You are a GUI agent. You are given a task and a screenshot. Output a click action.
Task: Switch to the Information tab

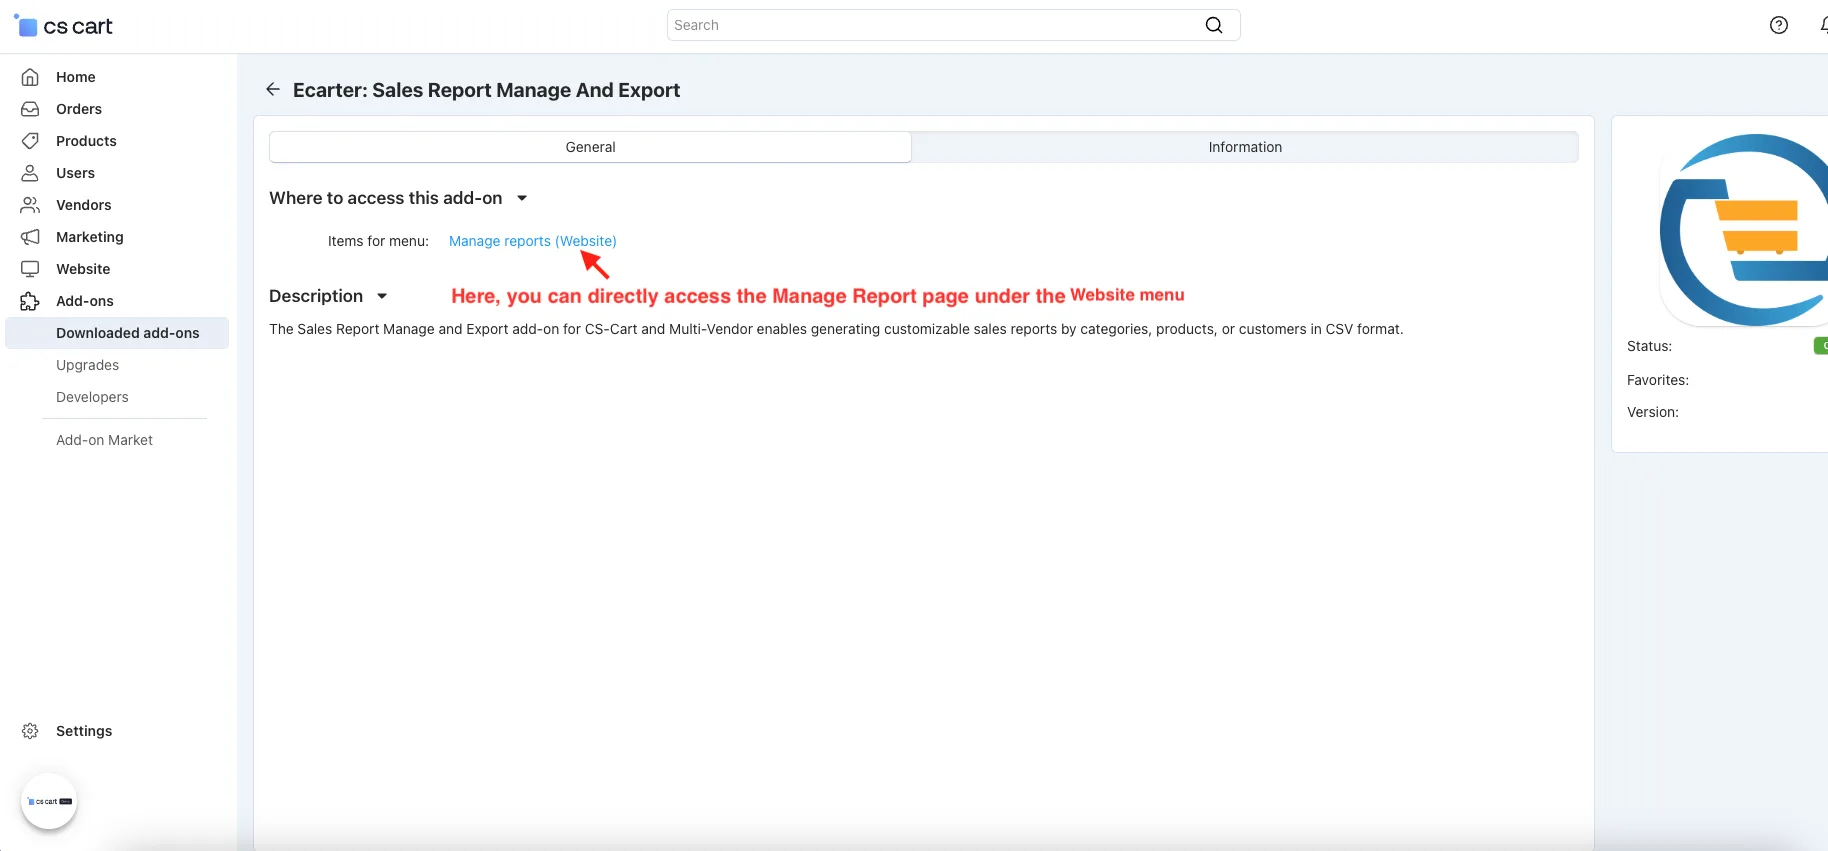[1245, 147]
